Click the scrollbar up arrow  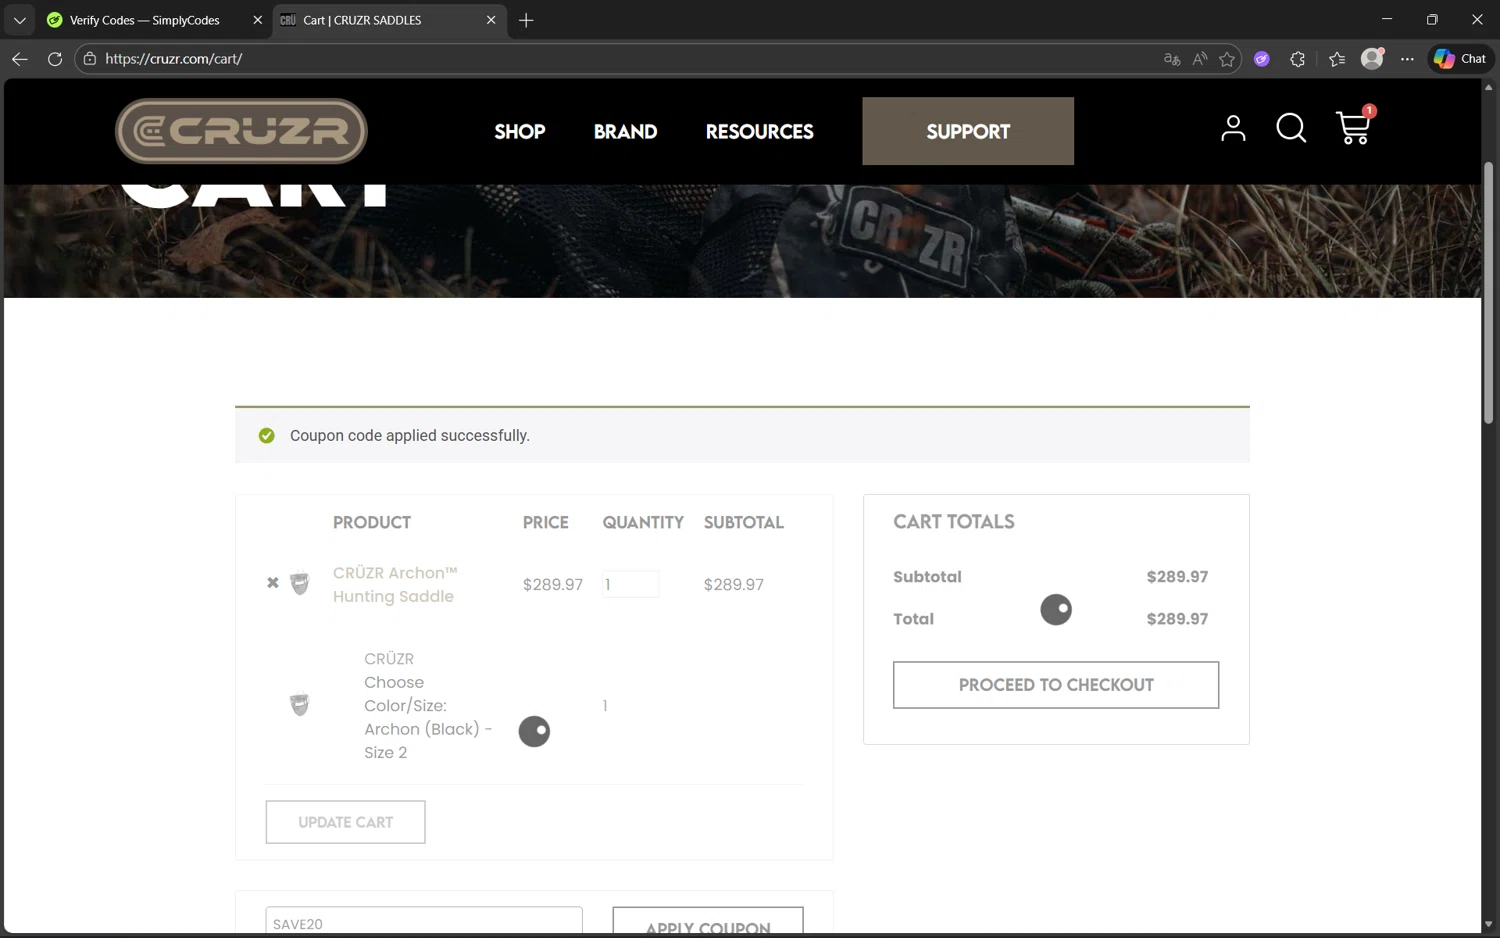[1488, 87]
